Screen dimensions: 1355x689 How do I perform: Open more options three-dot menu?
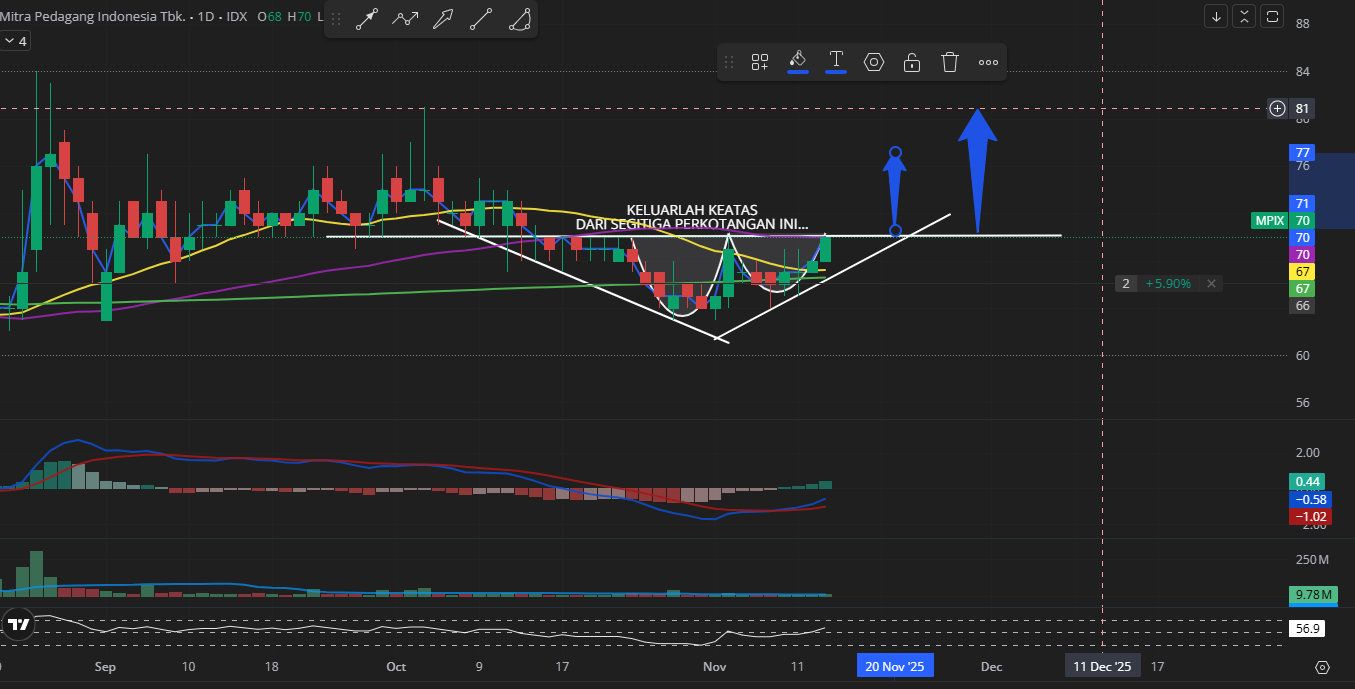(988, 62)
